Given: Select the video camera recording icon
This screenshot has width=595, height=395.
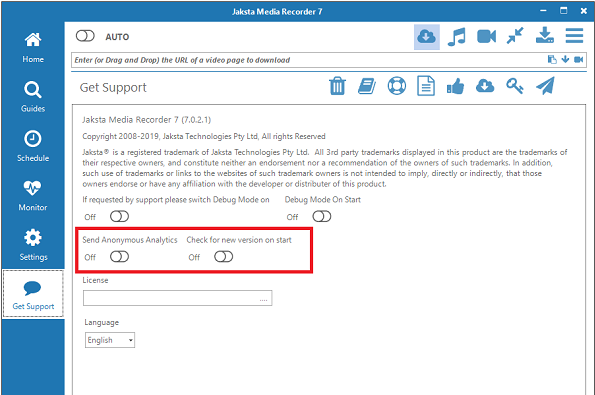Looking at the screenshot, I should coord(486,37).
